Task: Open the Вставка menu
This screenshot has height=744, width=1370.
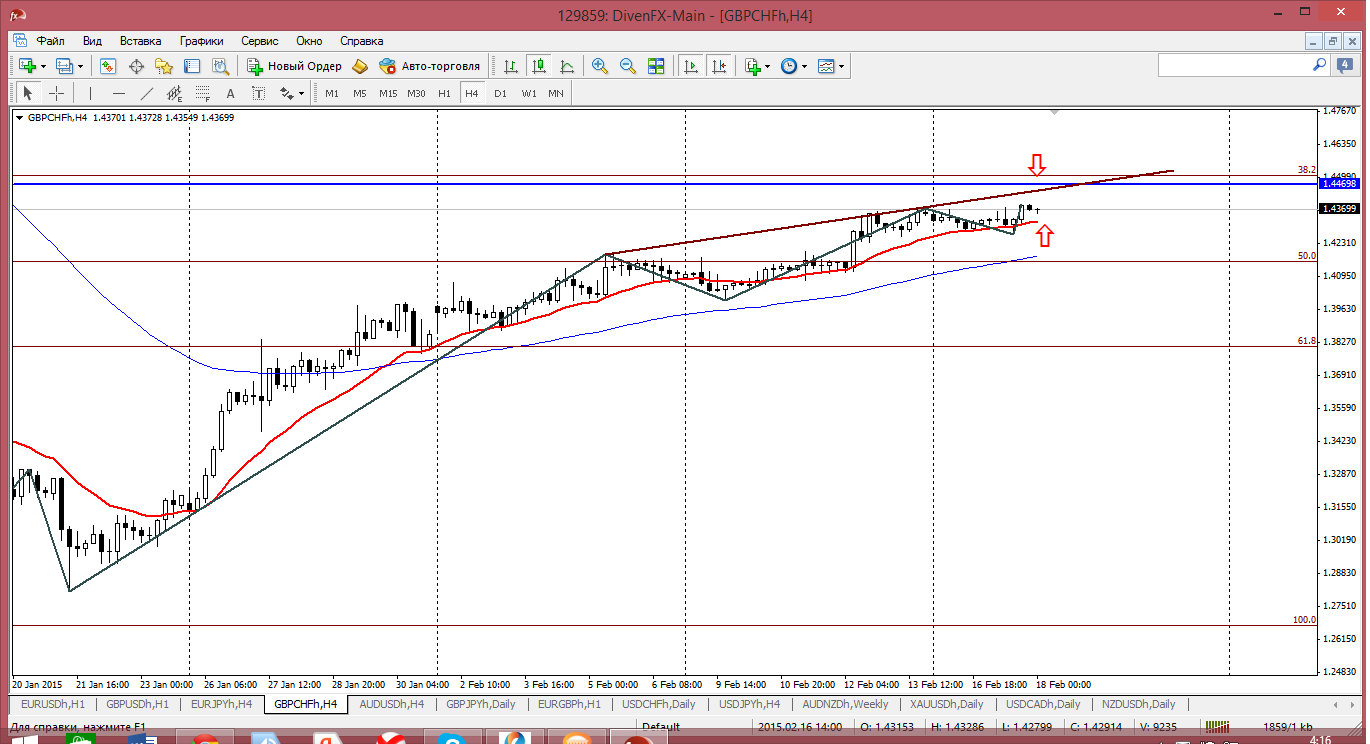Action: pos(140,41)
